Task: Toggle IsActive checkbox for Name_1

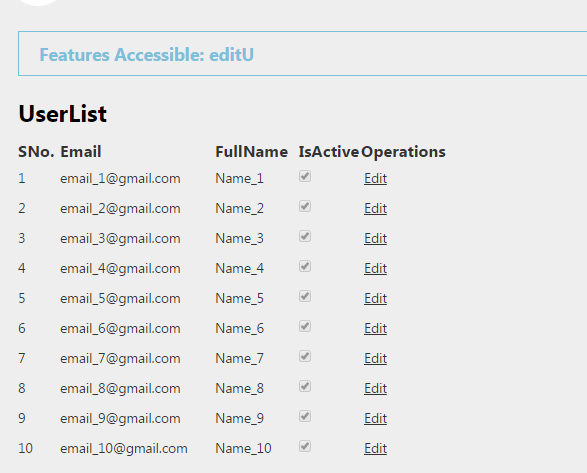Action: [305, 176]
